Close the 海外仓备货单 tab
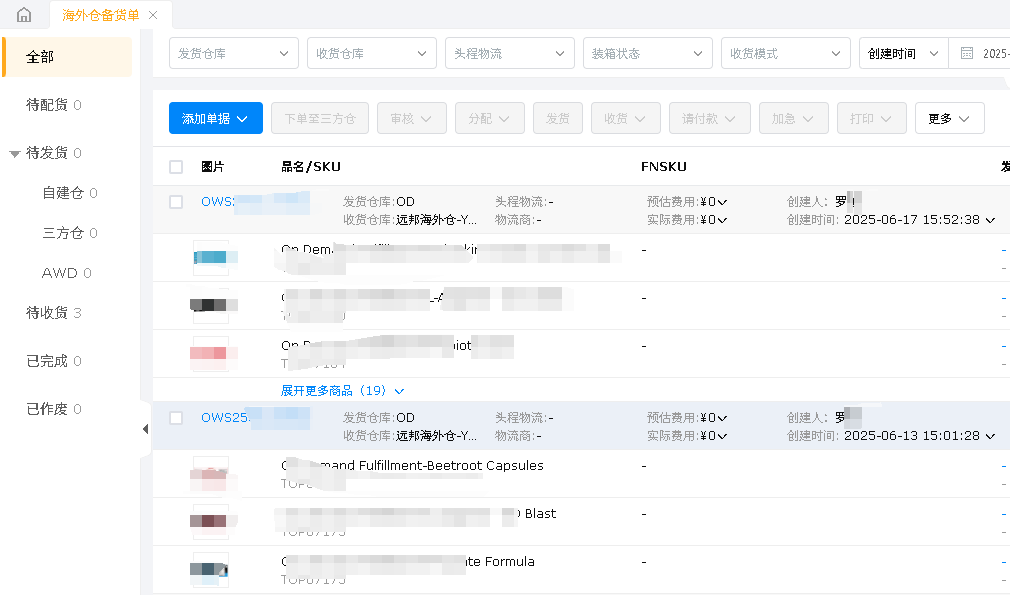The height and width of the screenshot is (595, 1010). tap(152, 15)
